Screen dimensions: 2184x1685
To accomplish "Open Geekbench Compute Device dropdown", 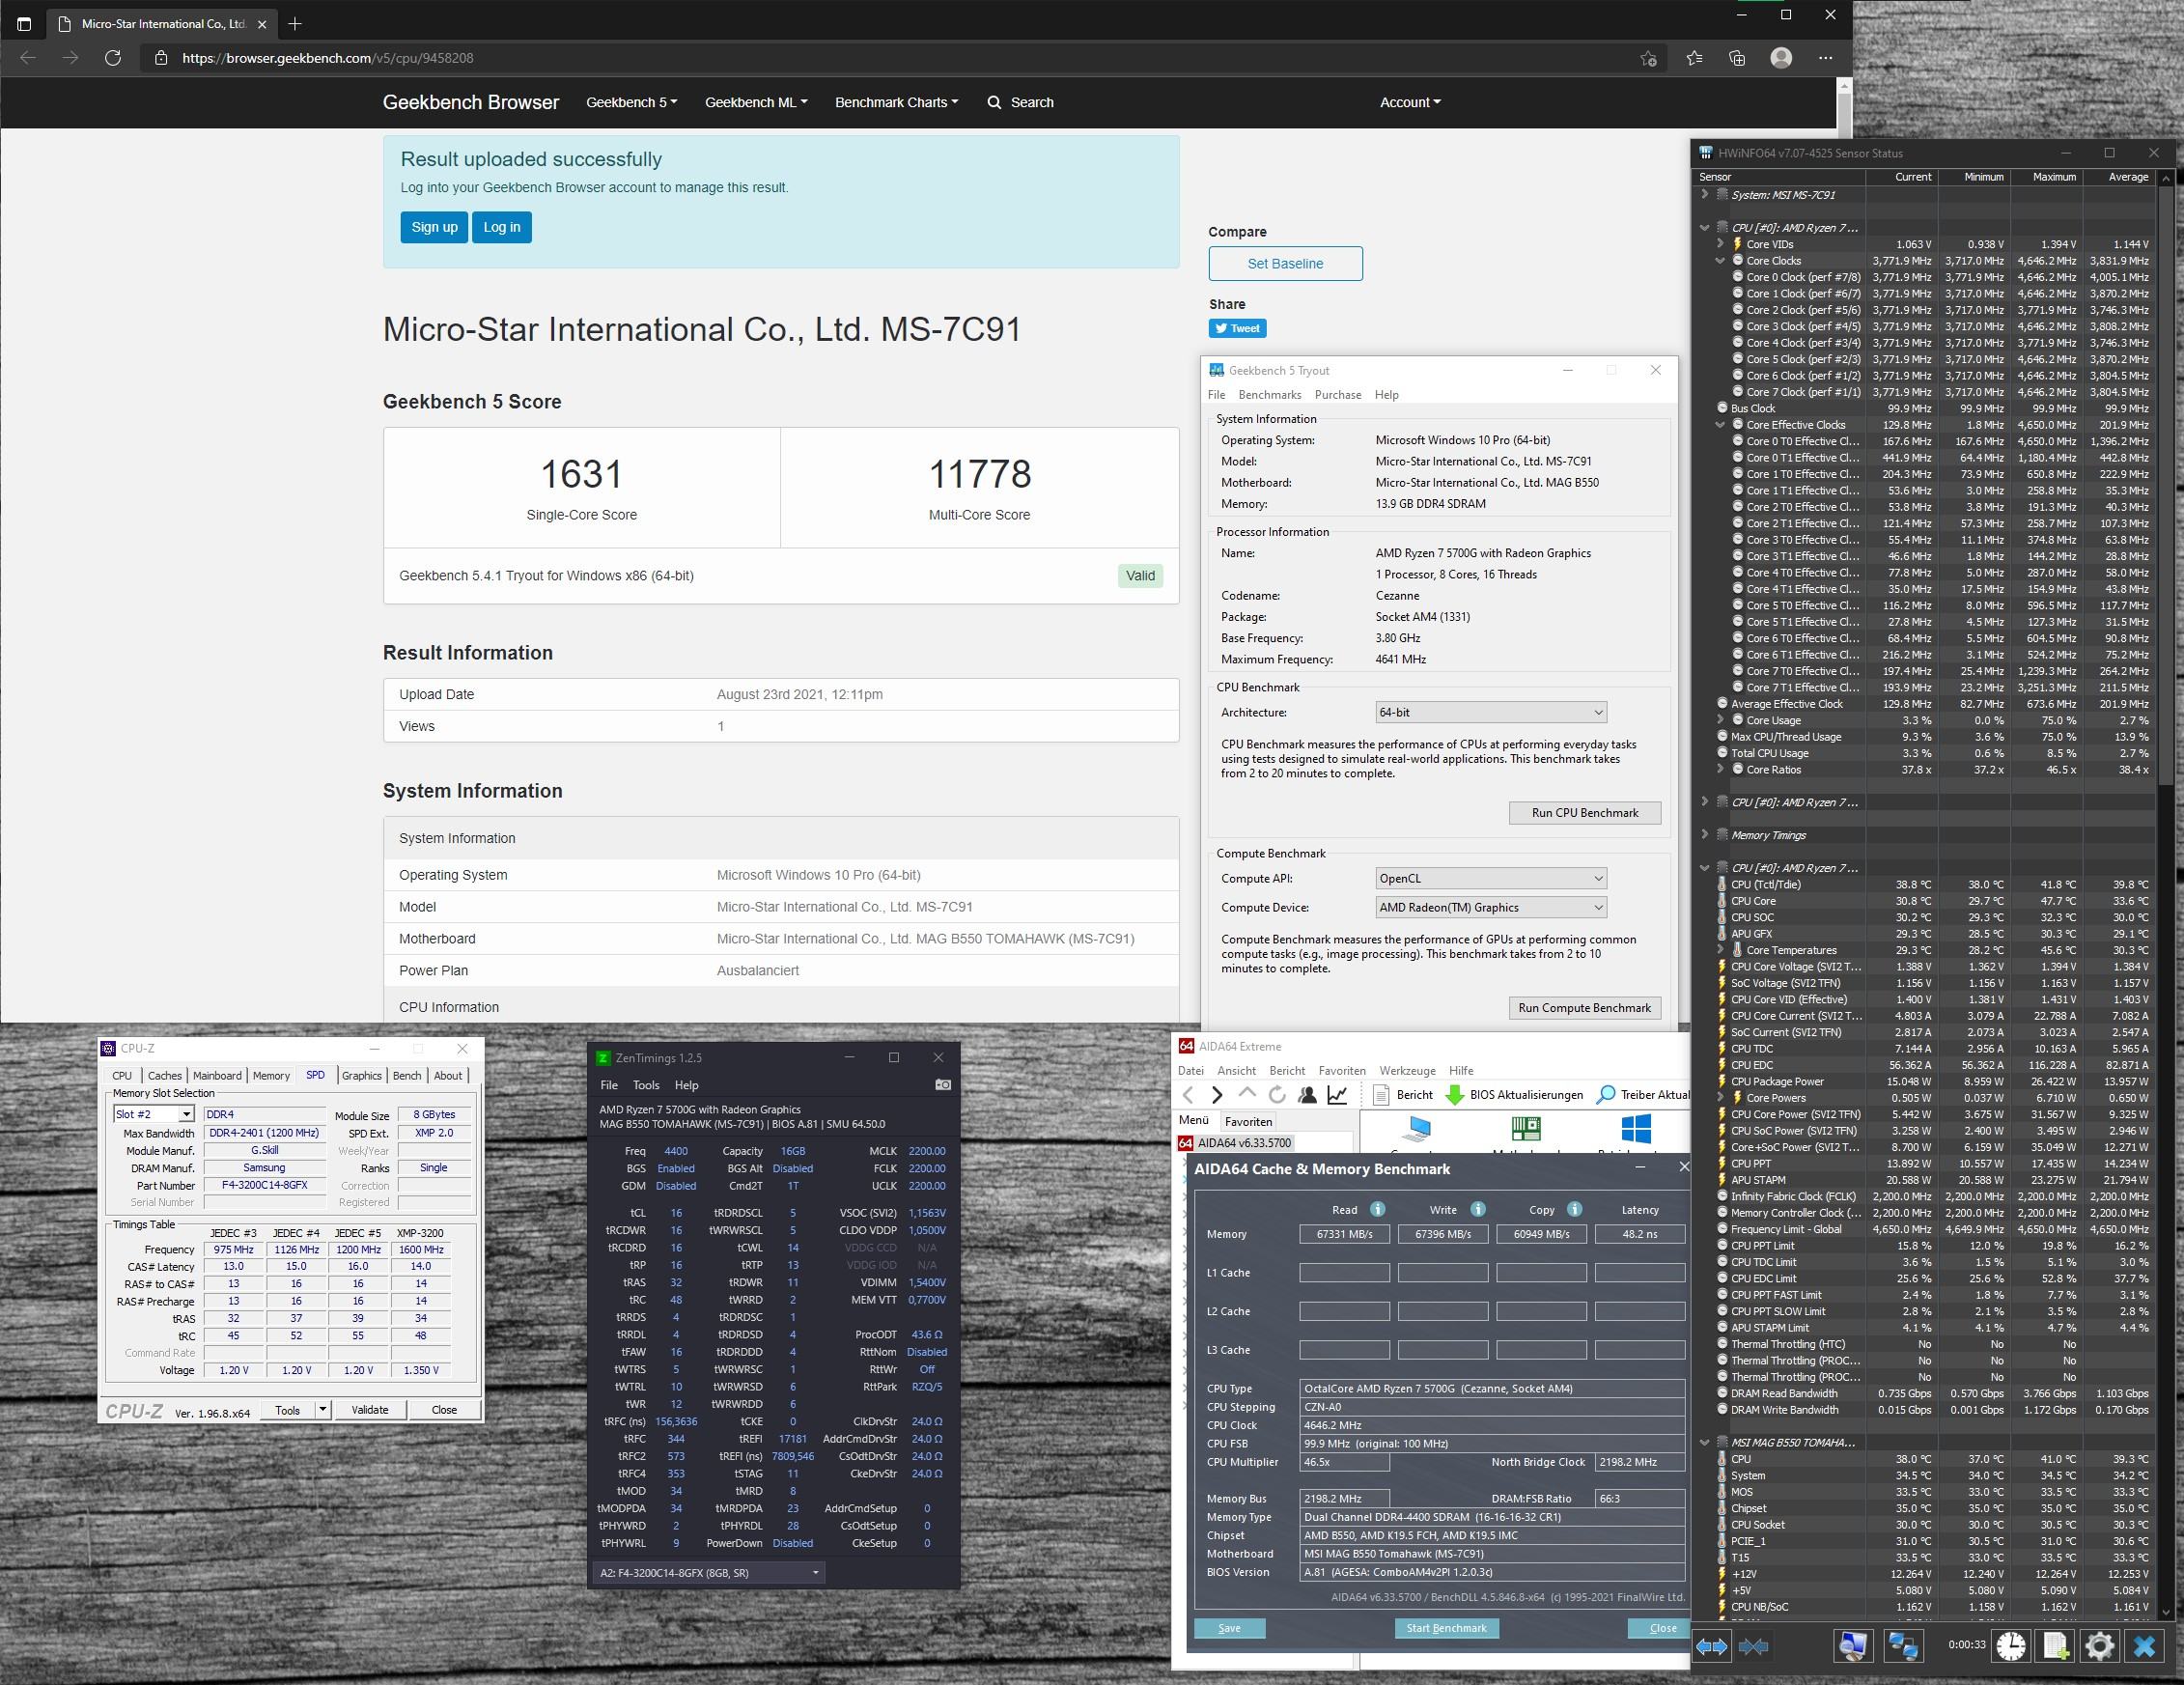I will [x=1491, y=907].
